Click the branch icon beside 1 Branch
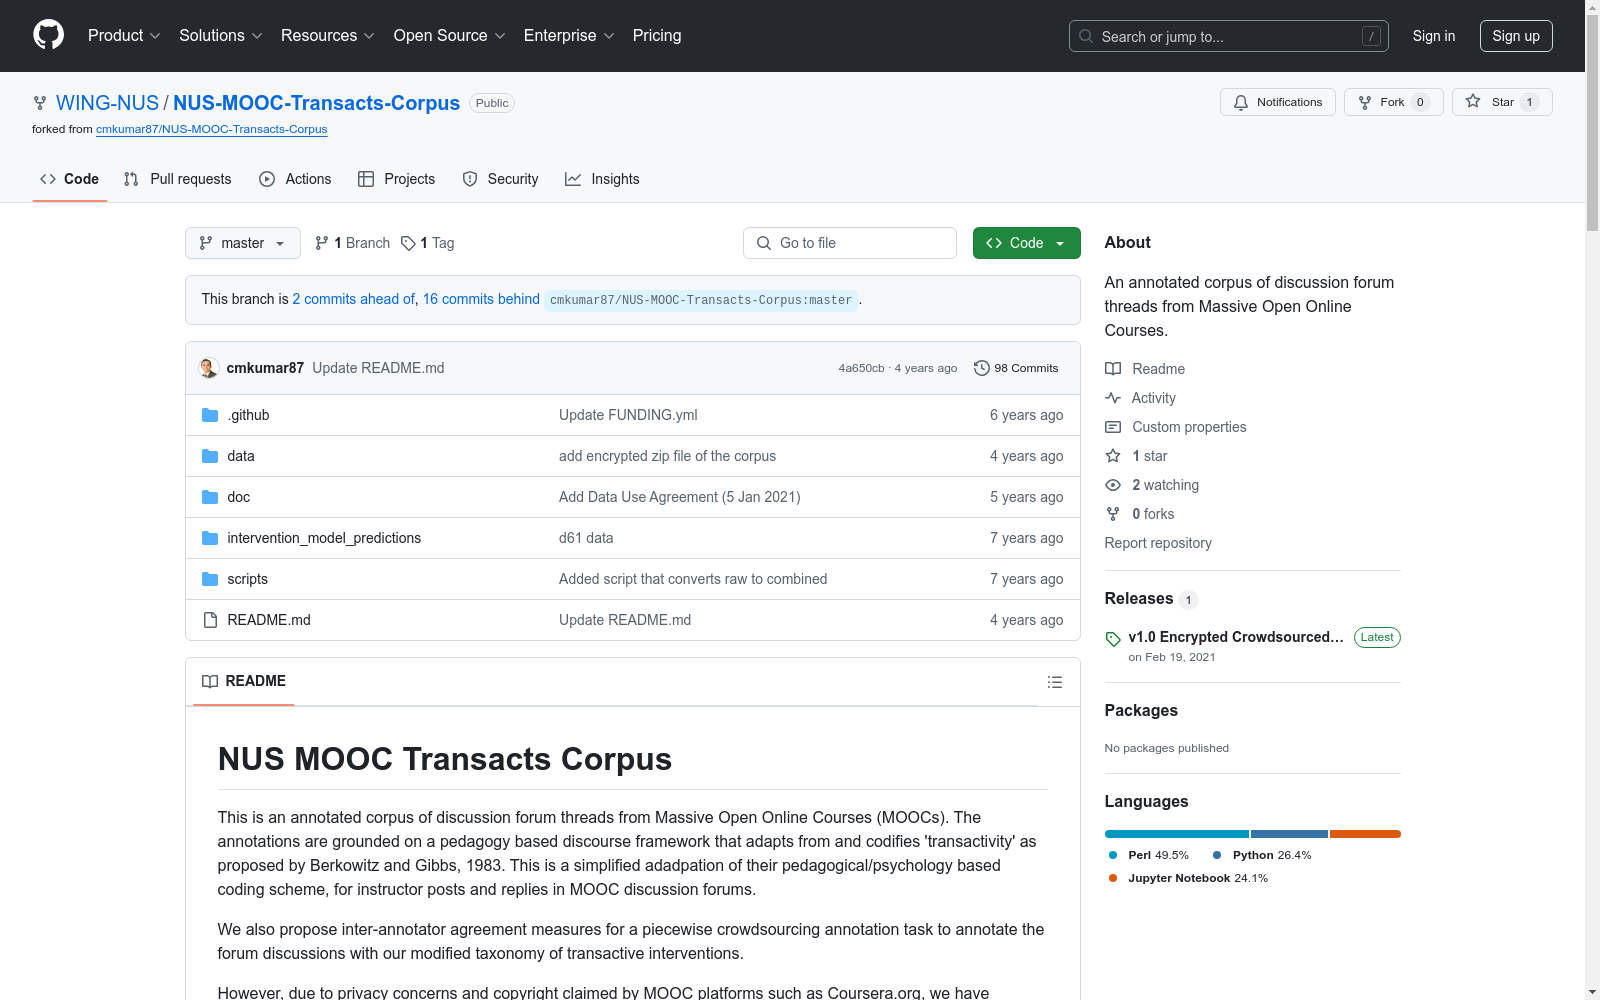Viewport: 1600px width, 1000px height. [322, 243]
